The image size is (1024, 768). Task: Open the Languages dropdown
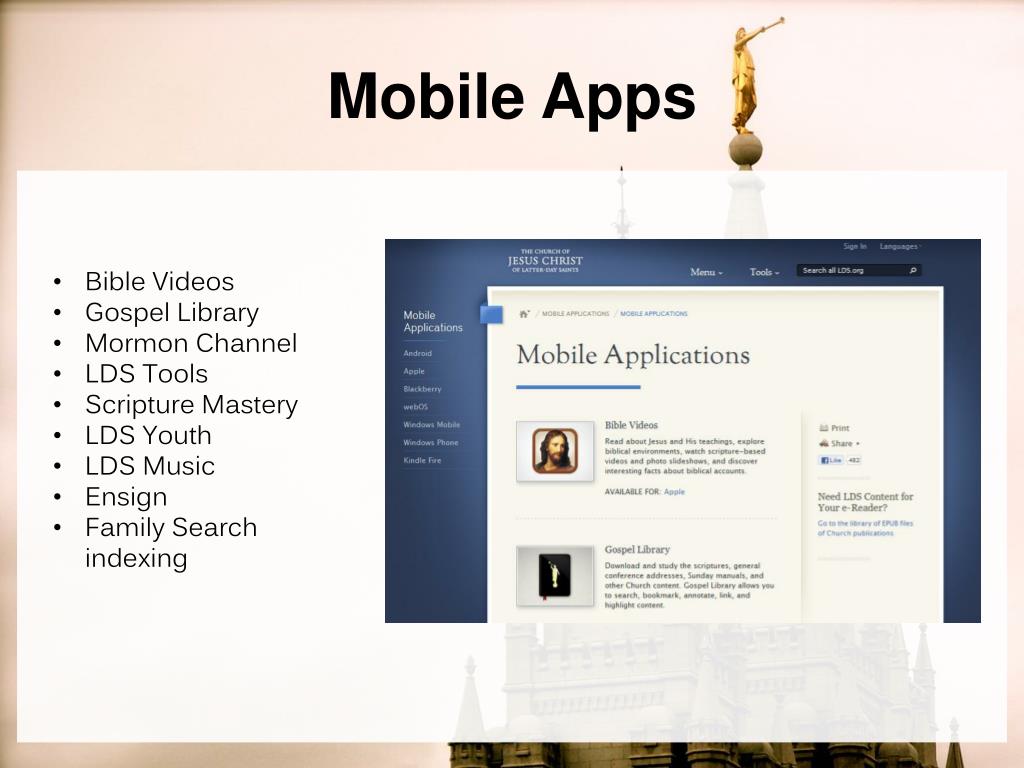click(899, 246)
